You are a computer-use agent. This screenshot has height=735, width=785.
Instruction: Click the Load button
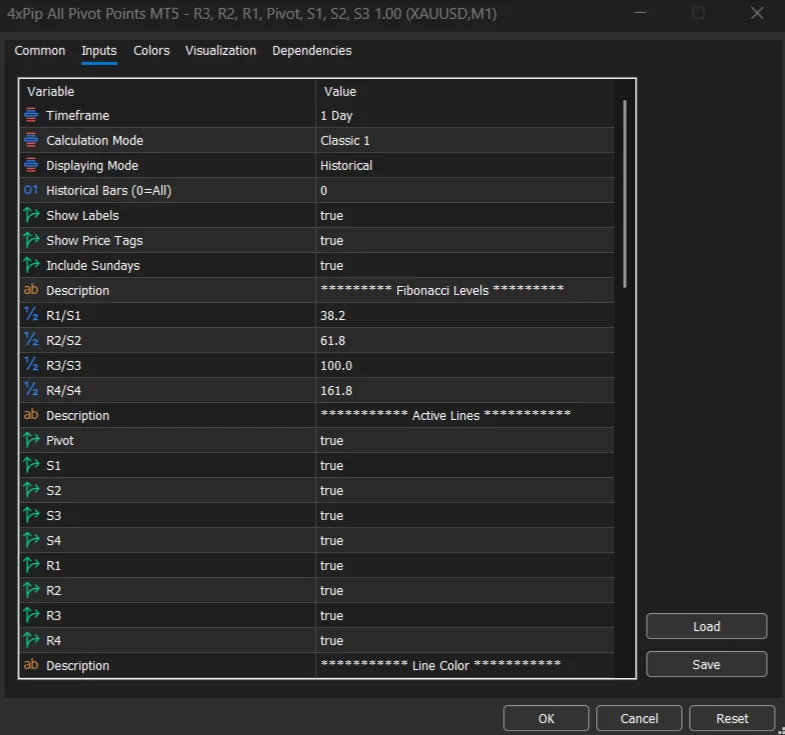pyautogui.click(x=706, y=626)
